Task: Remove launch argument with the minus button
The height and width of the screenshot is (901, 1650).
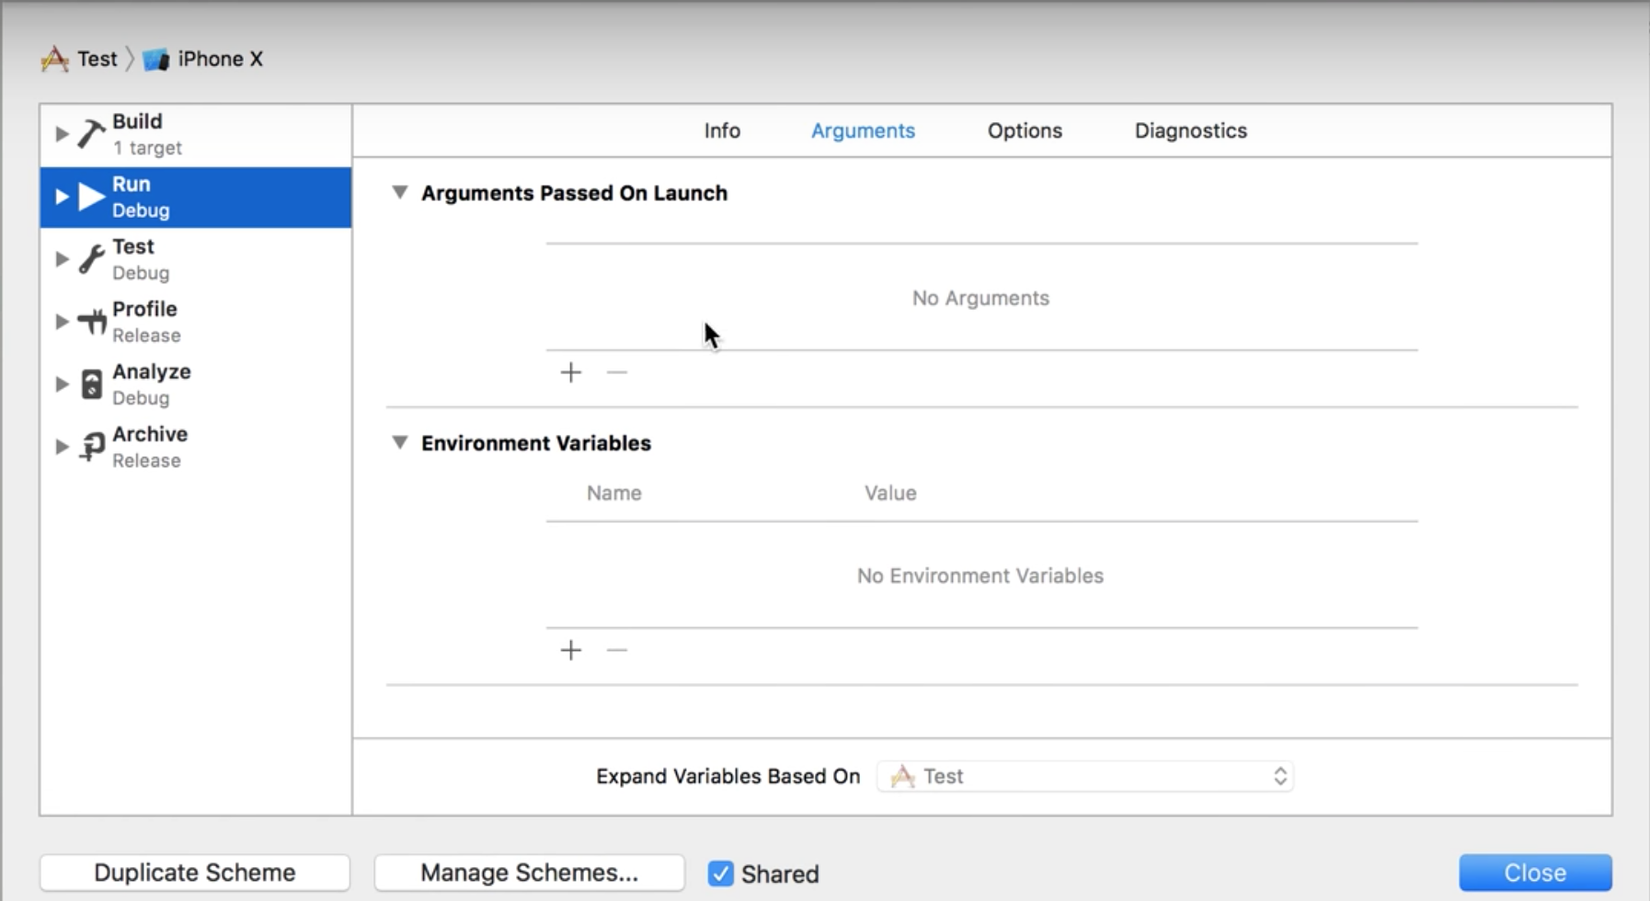Action: pos(617,373)
